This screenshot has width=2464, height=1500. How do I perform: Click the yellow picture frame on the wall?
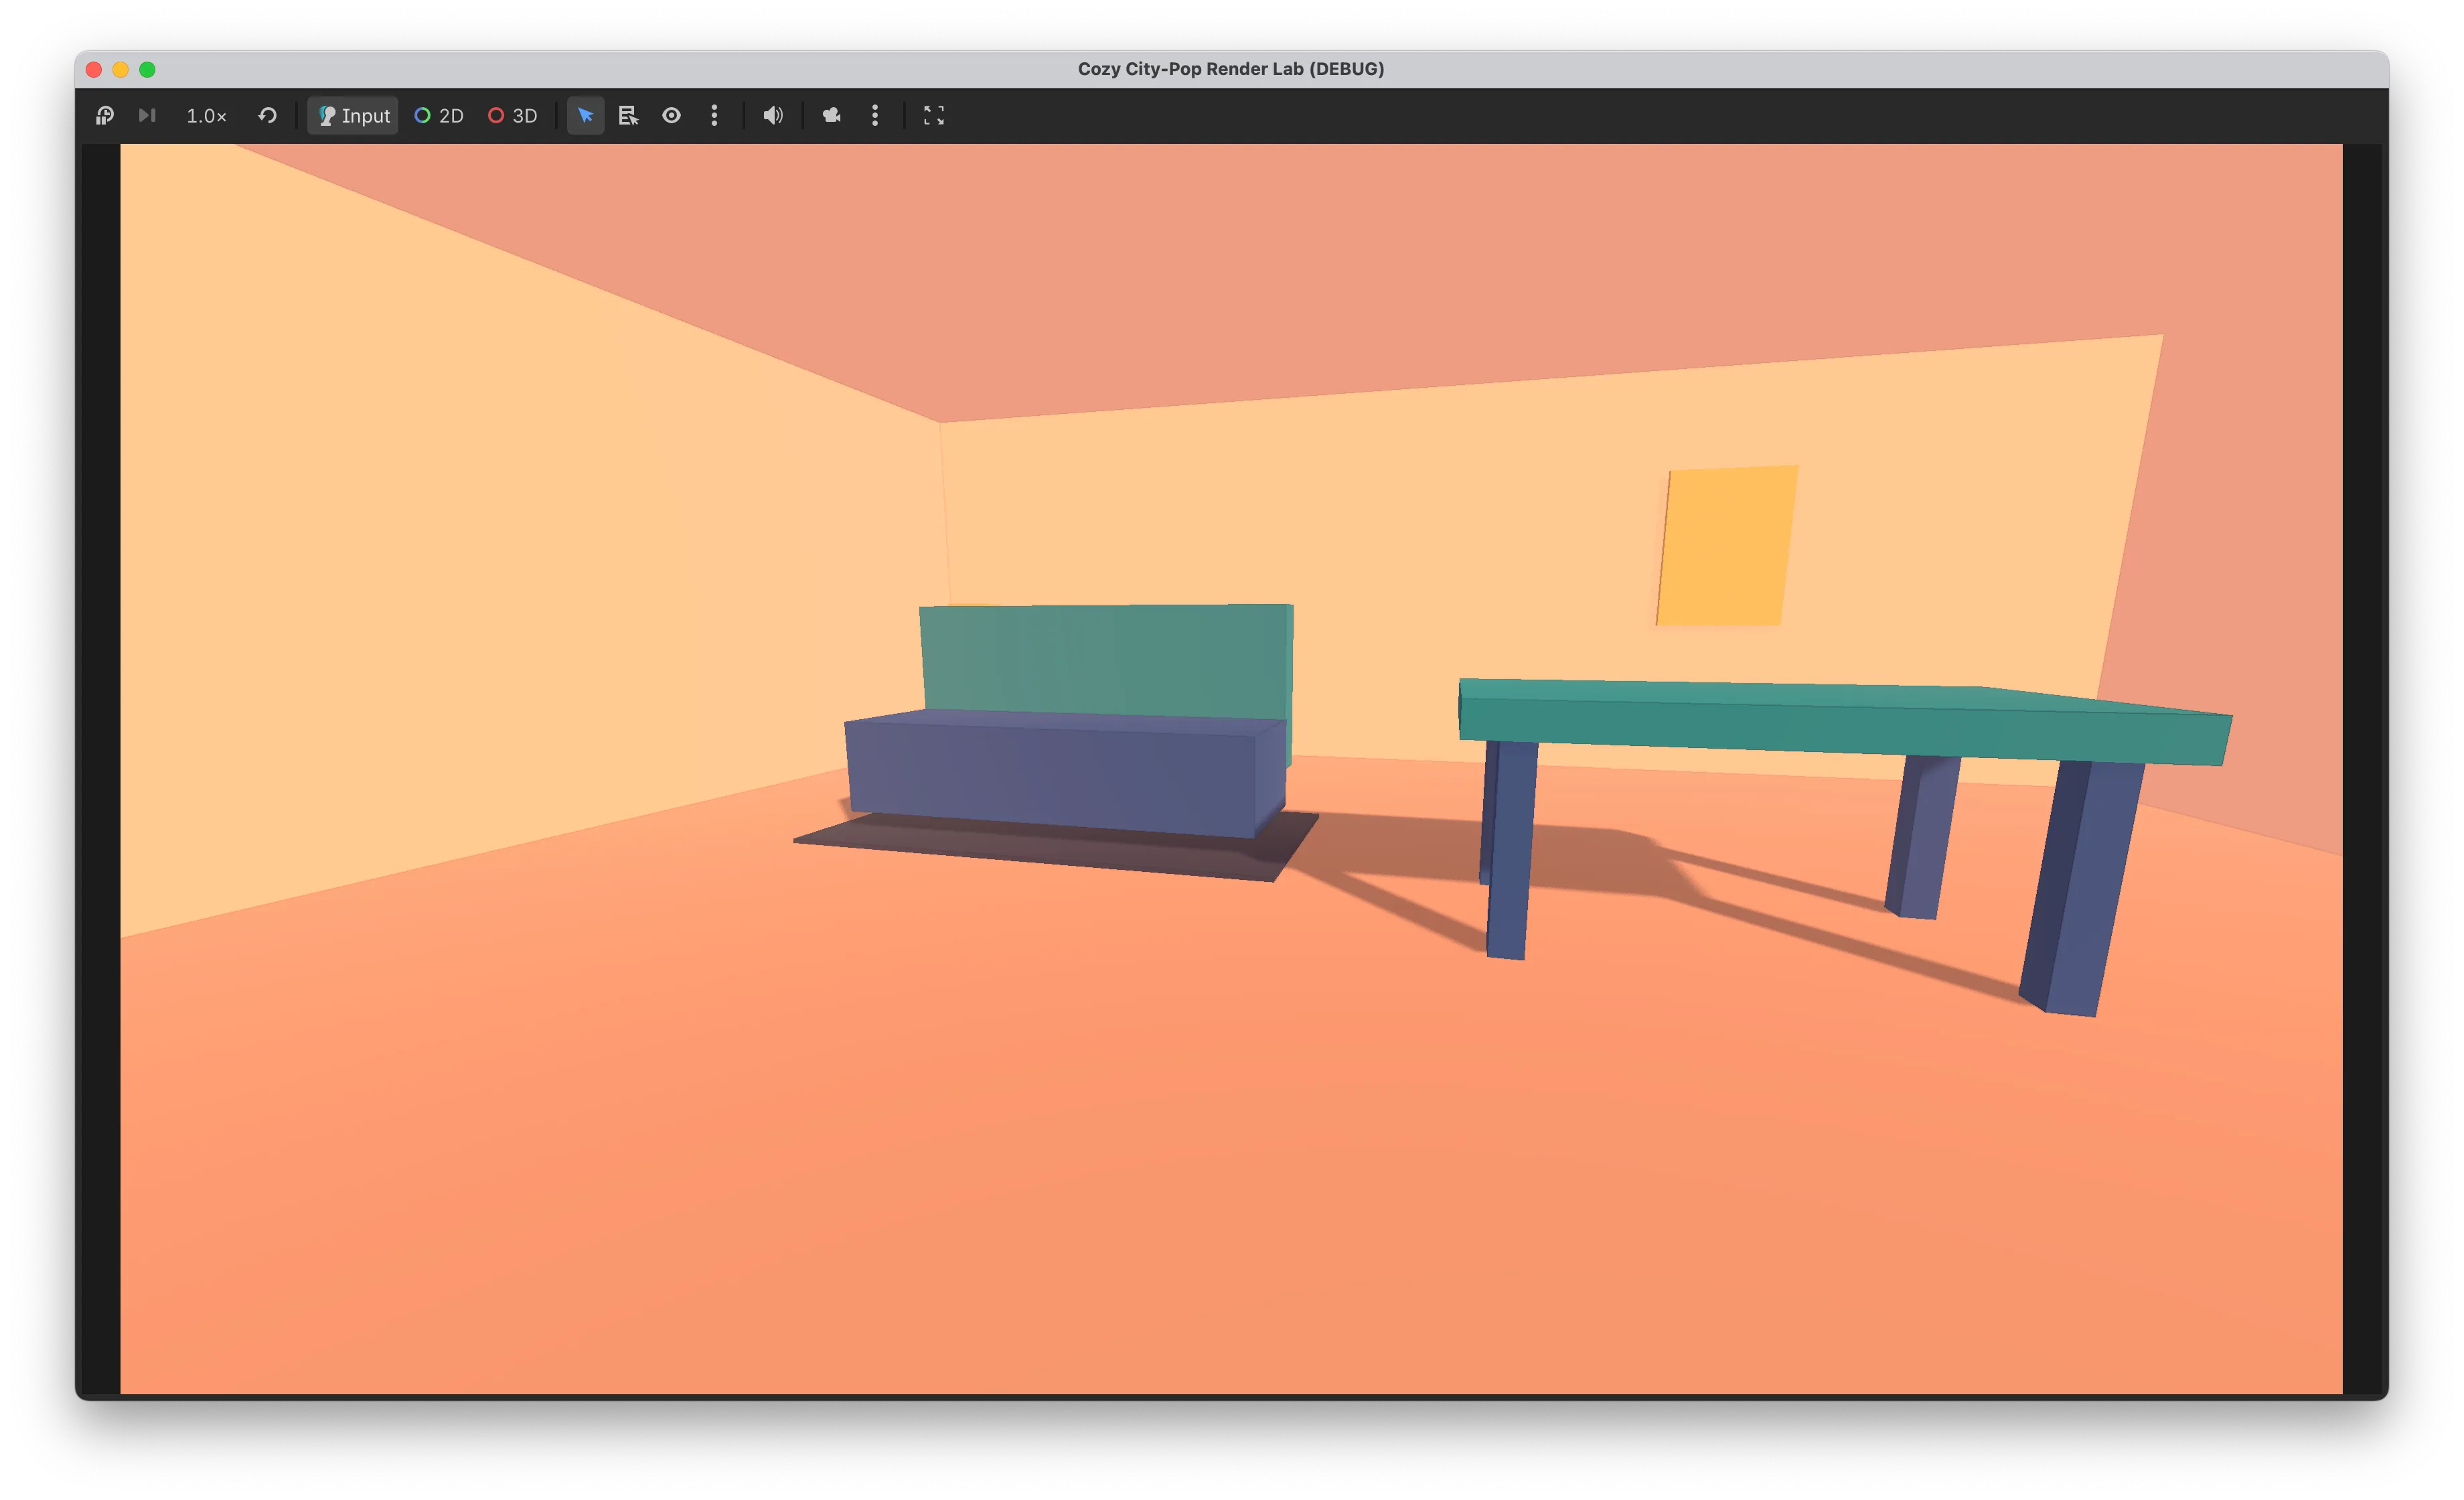click(1727, 546)
